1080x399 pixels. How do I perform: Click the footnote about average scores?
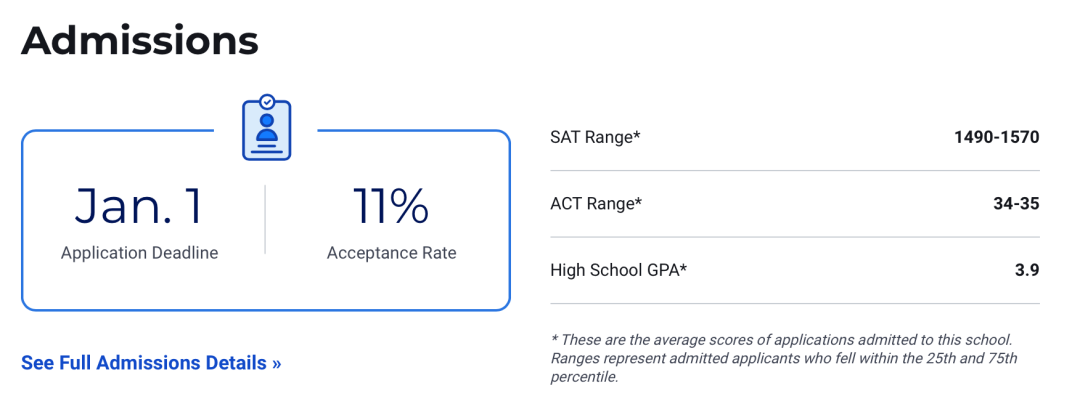click(784, 358)
